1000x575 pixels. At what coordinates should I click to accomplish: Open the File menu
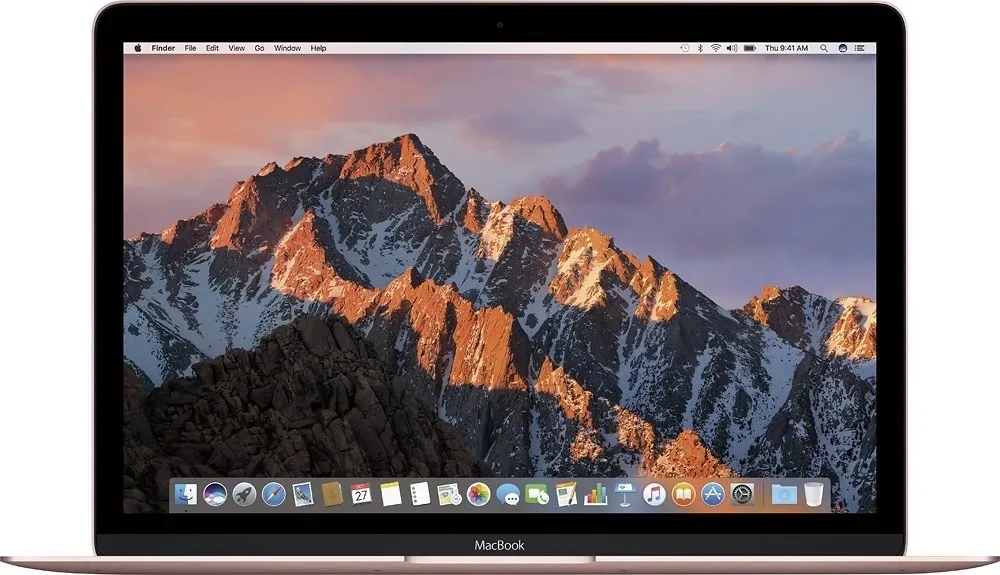[190, 48]
